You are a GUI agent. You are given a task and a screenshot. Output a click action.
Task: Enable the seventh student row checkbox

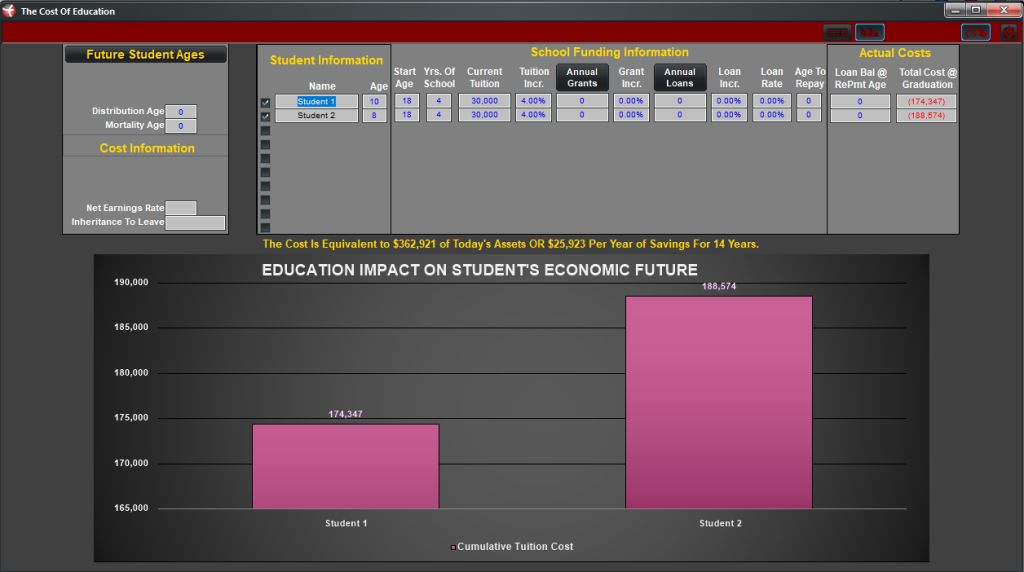click(x=265, y=186)
